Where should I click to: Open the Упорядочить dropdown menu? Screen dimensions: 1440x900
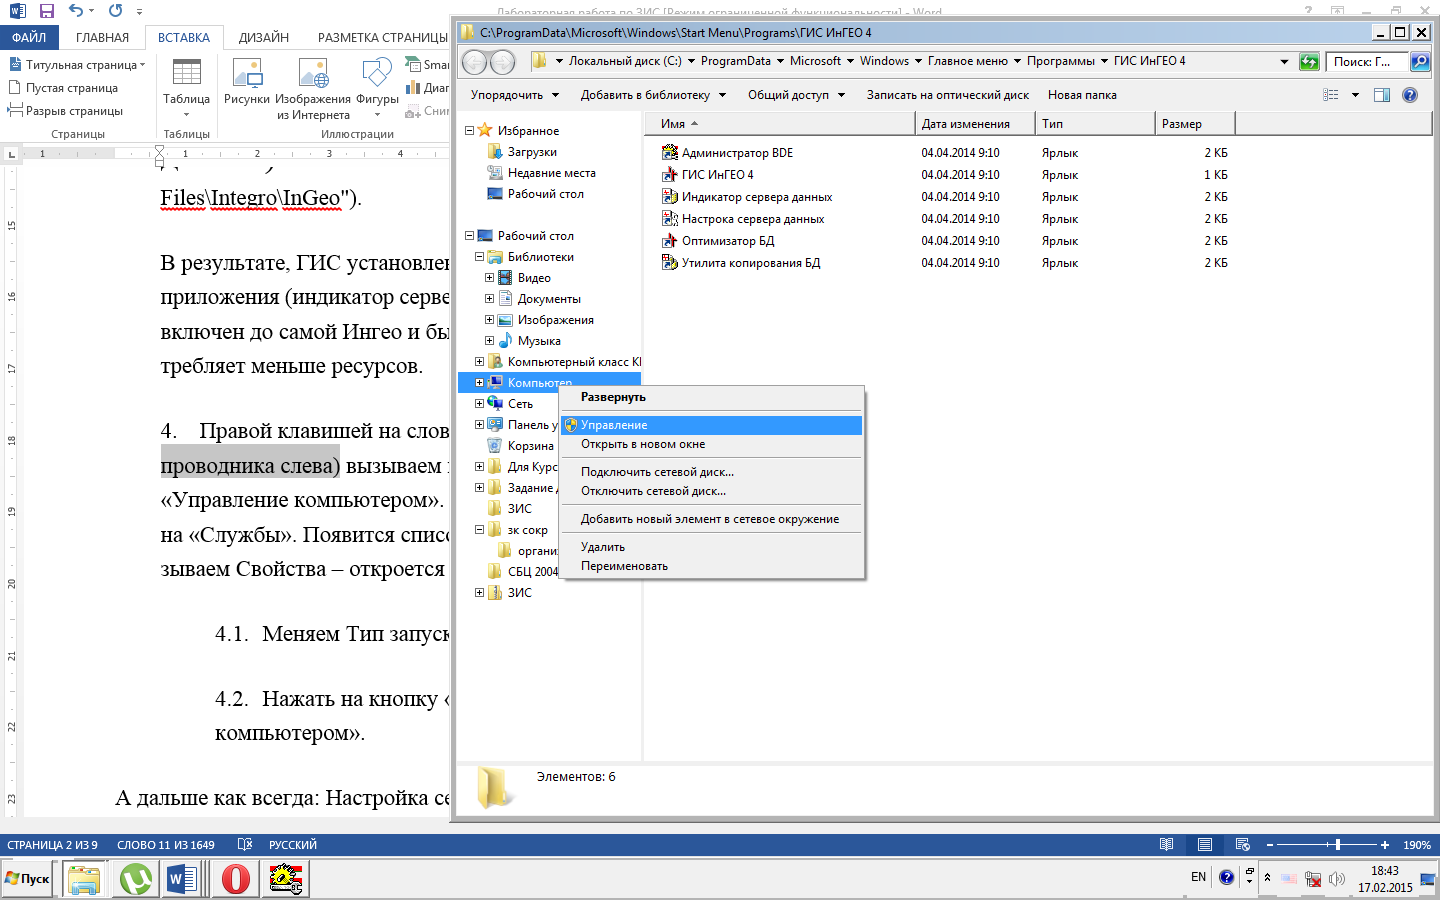click(x=514, y=95)
